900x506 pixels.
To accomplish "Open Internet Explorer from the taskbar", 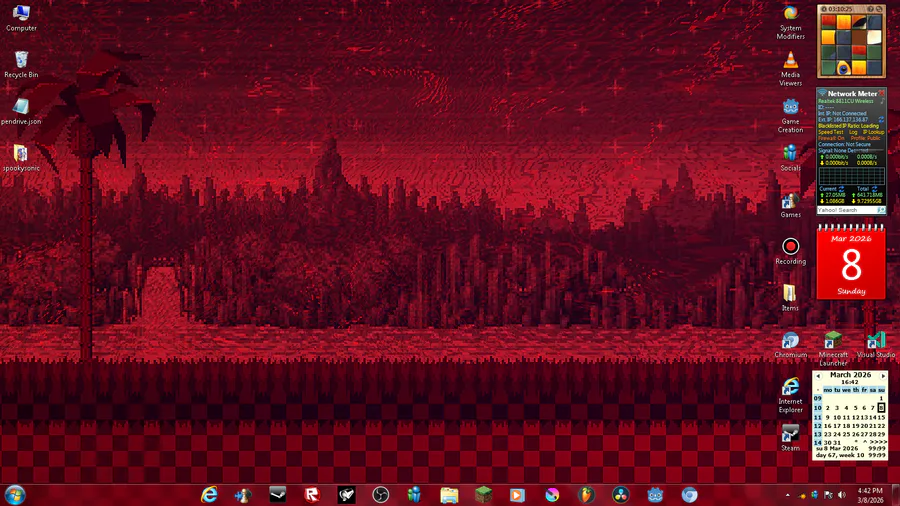I will (x=209, y=495).
